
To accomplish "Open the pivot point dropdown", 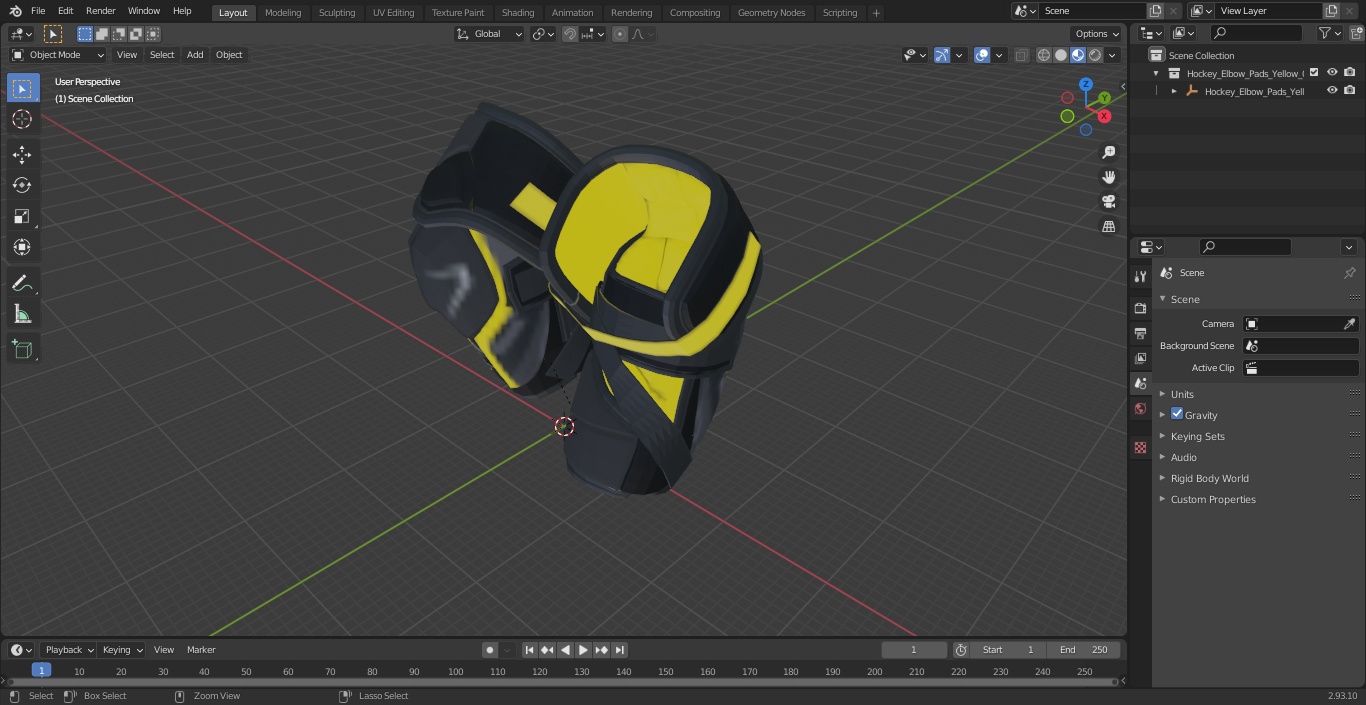I will click(543, 34).
